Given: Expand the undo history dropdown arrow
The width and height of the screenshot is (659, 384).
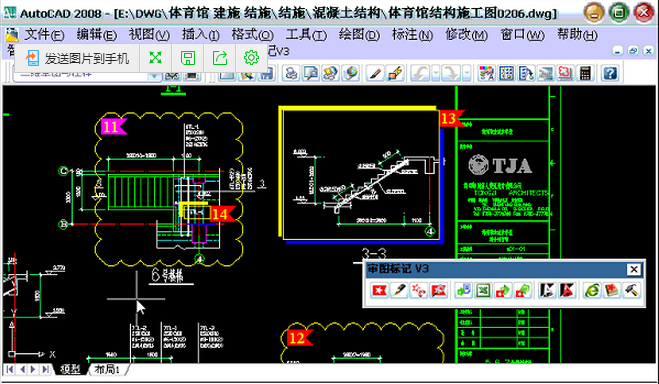Looking at the screenshot, I should pyautogui.click(x=436, y=74).
